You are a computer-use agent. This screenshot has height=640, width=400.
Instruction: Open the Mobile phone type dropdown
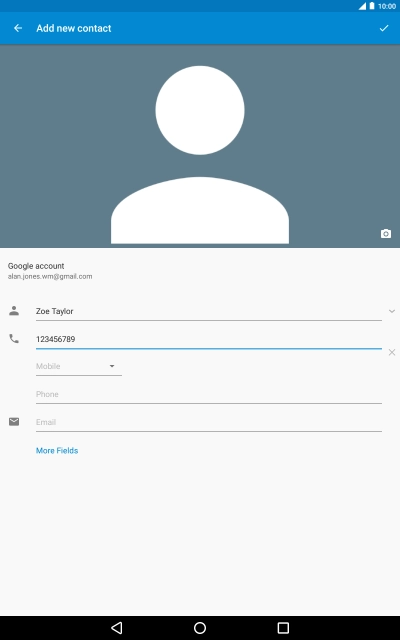click(79, 367)
